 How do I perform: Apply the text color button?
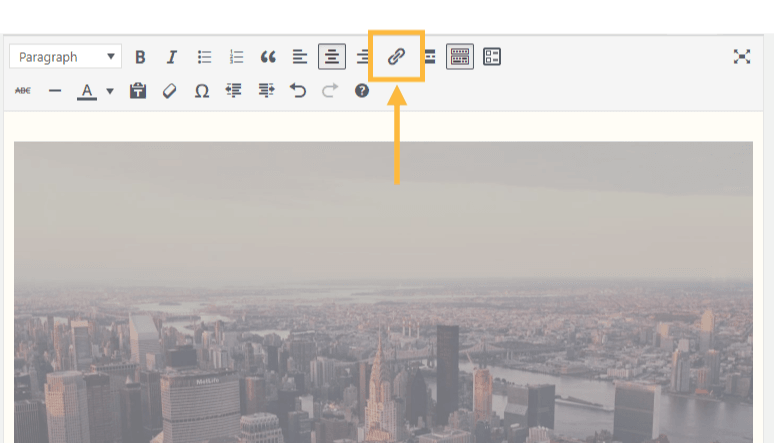[87, 91]
